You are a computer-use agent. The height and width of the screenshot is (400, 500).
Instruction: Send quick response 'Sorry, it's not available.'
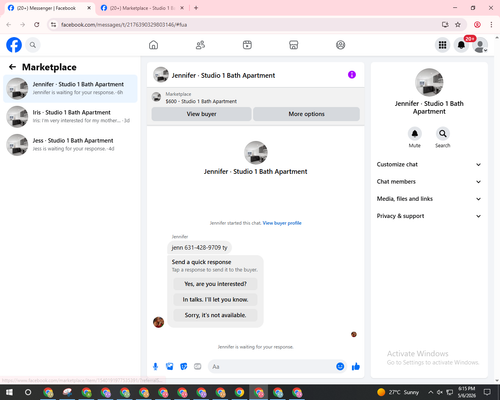[x=215, y=315]
